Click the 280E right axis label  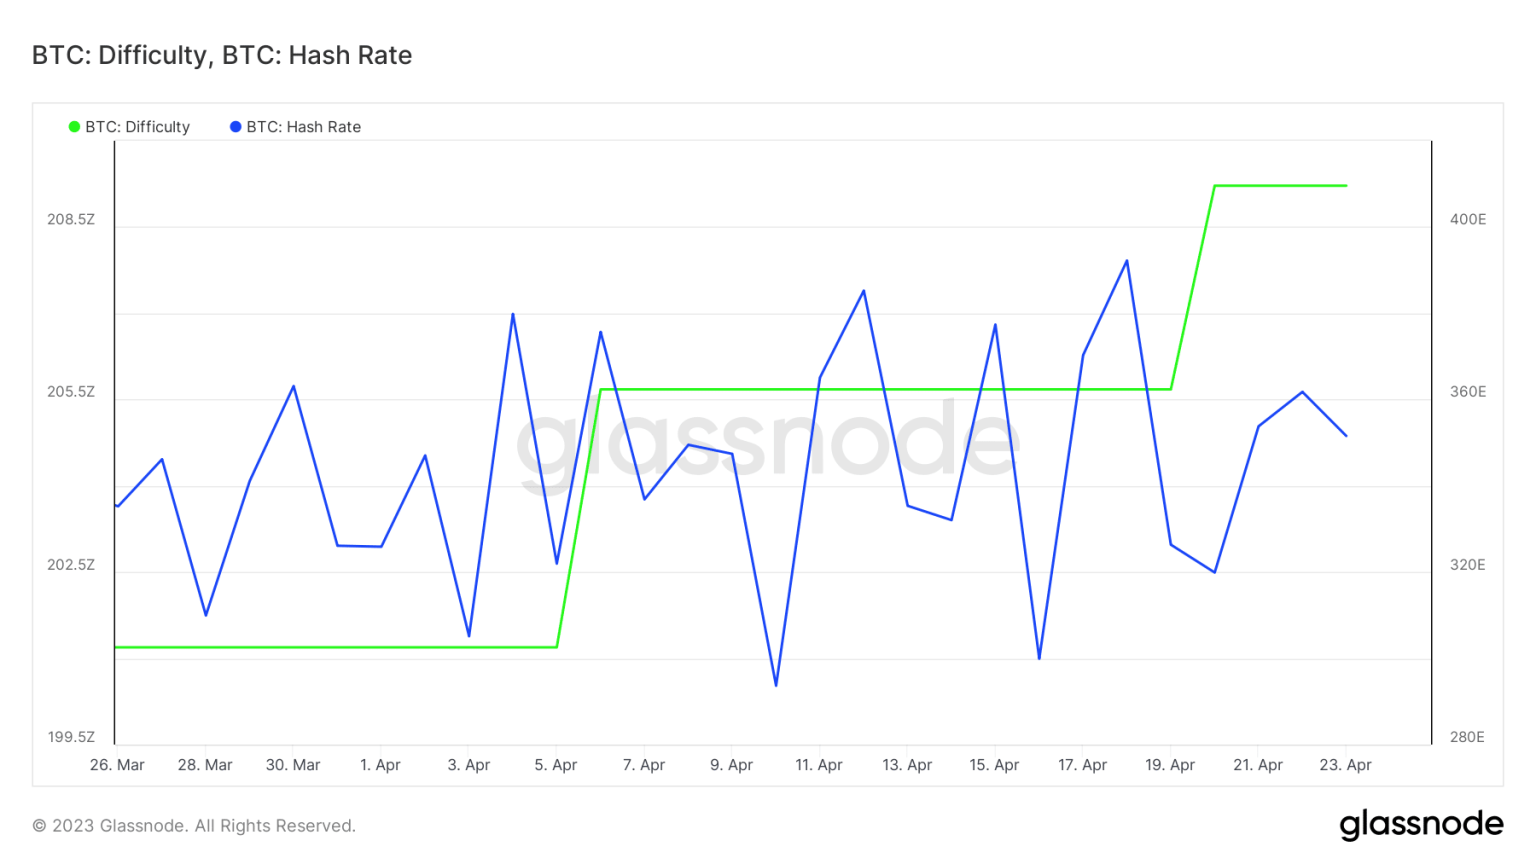1468,737
